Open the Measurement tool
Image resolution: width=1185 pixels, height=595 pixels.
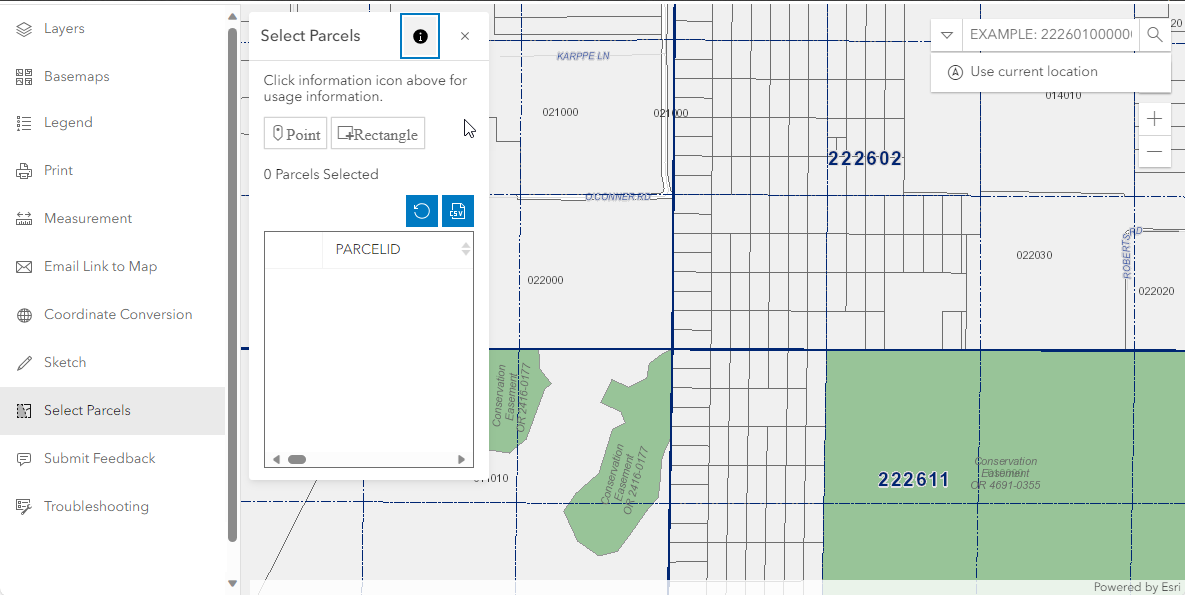[x=26, y=218]
